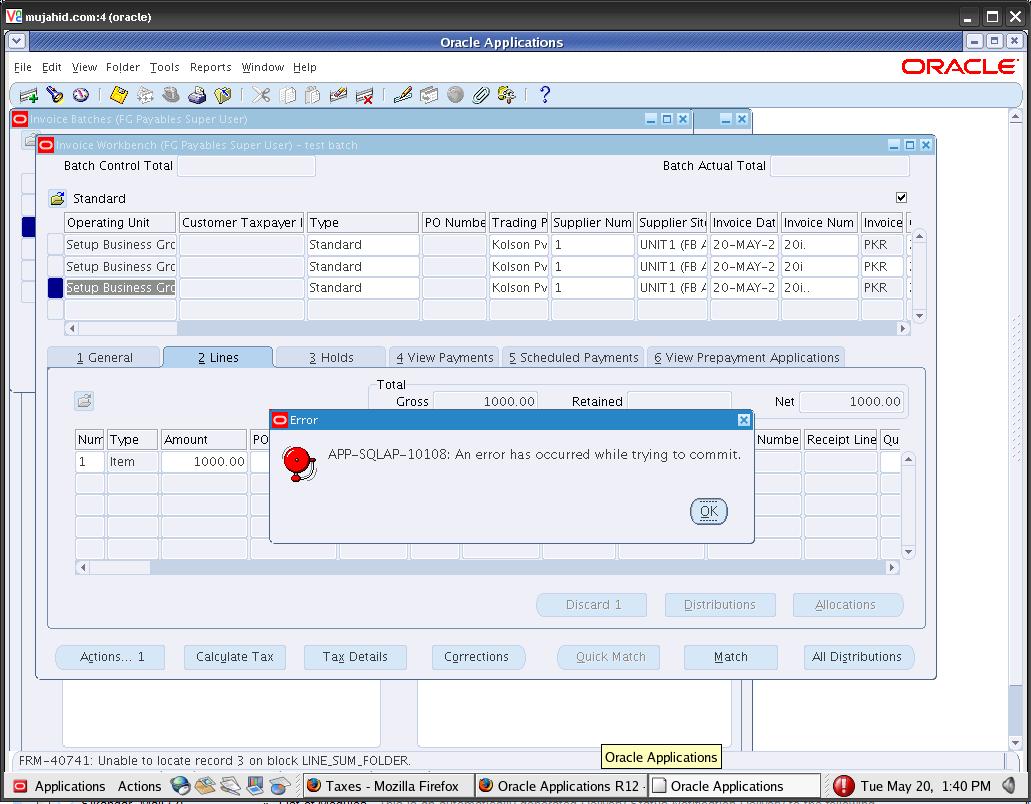The height and width of the screenshot is (804, 1031).
Task: Click the Close Form folder icon
Action: tap(223, 95)
